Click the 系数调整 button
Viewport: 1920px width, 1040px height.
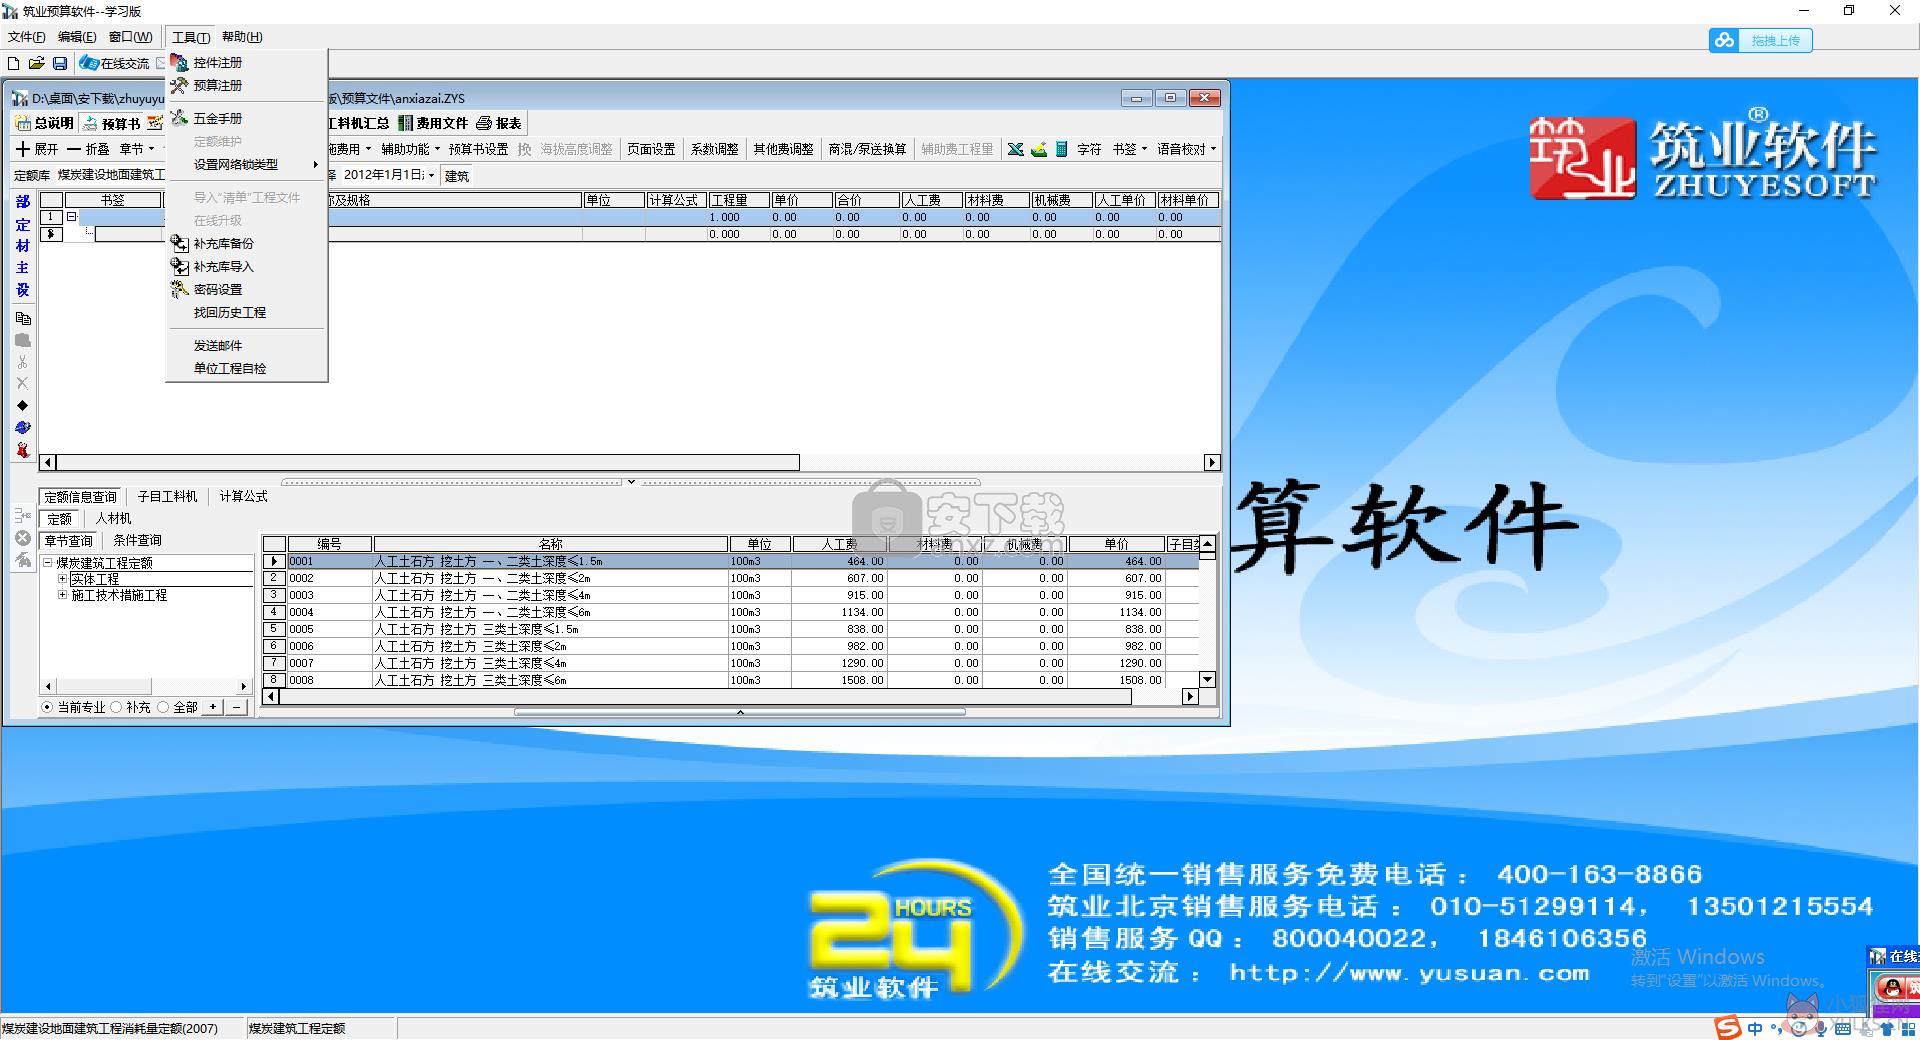[714, 149]
